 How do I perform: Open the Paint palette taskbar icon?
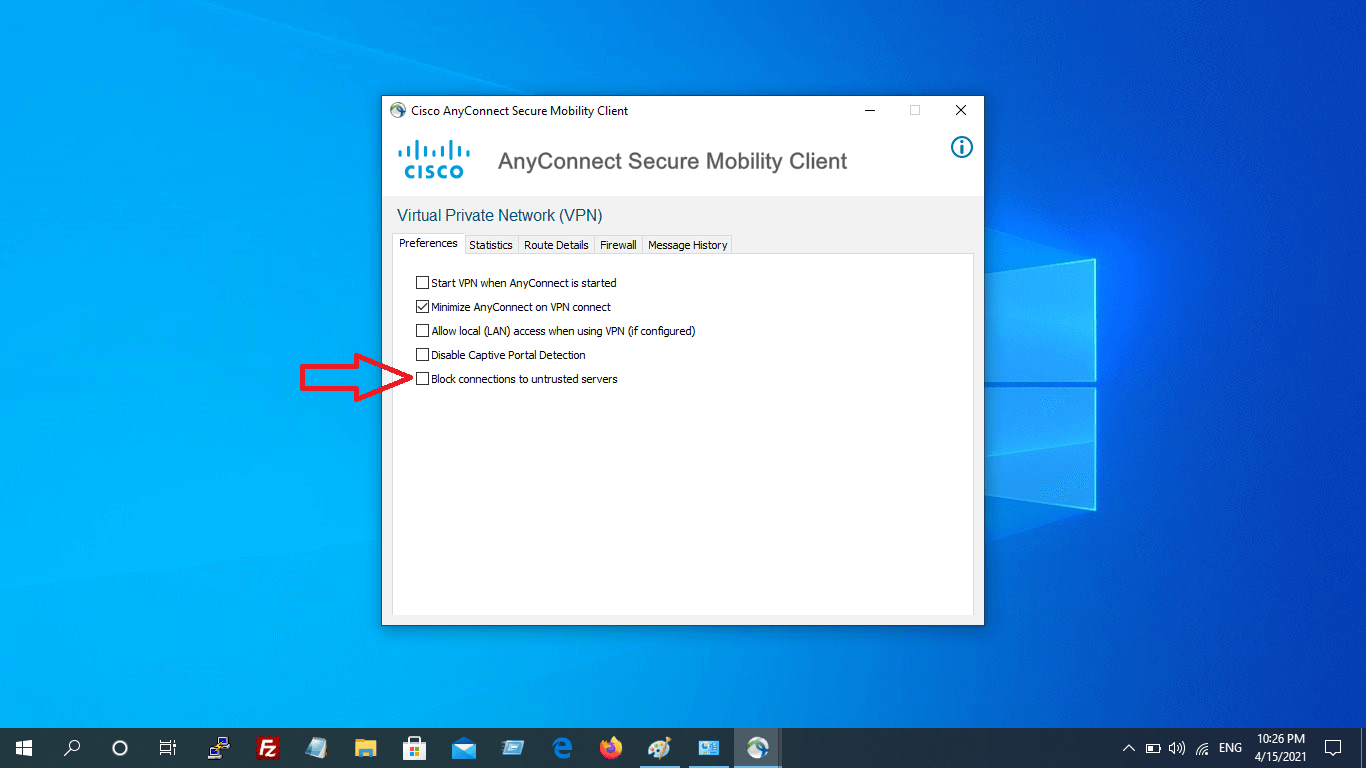coord(659,748)
